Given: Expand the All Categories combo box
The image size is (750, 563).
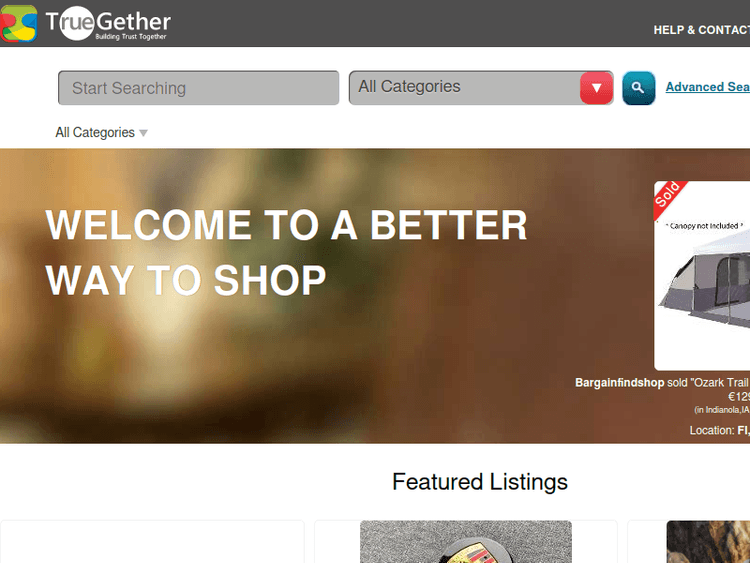Looking at the screenshot, I should [x=481, y=88].
